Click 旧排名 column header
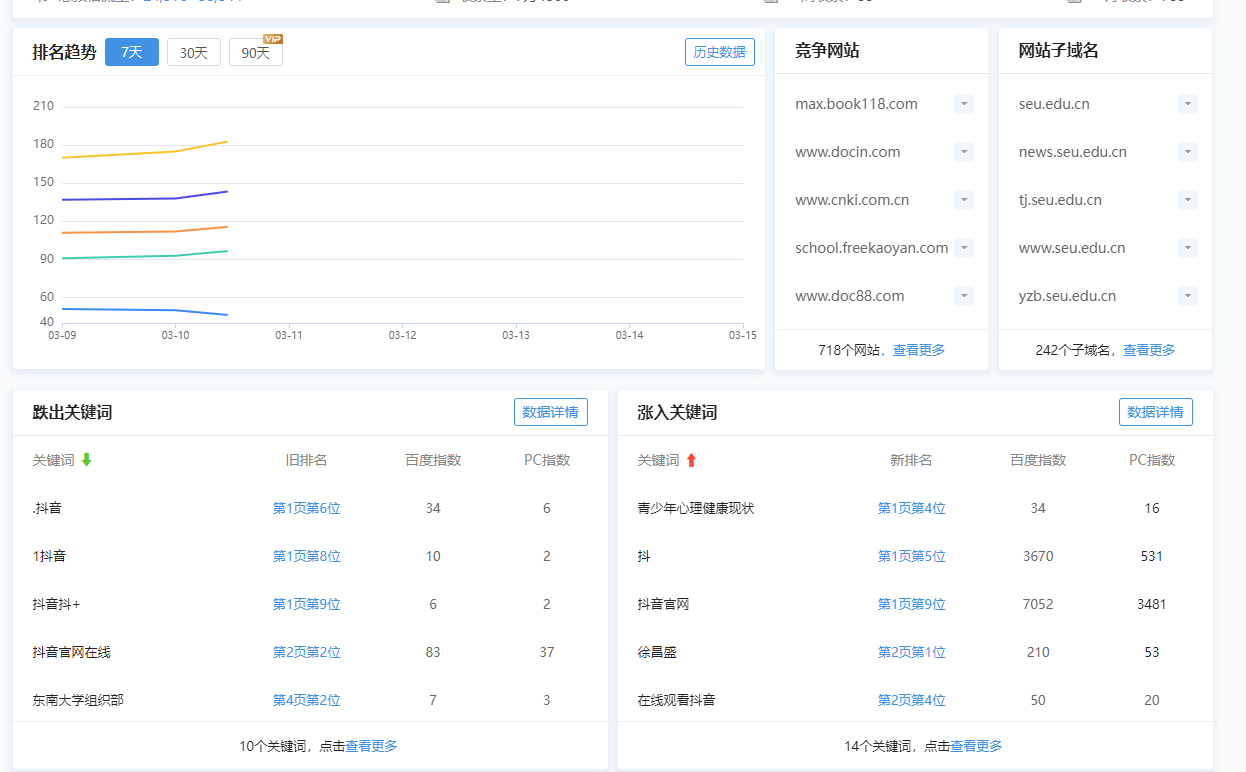Screen dimensions: 1246x772 coord(306,460)
